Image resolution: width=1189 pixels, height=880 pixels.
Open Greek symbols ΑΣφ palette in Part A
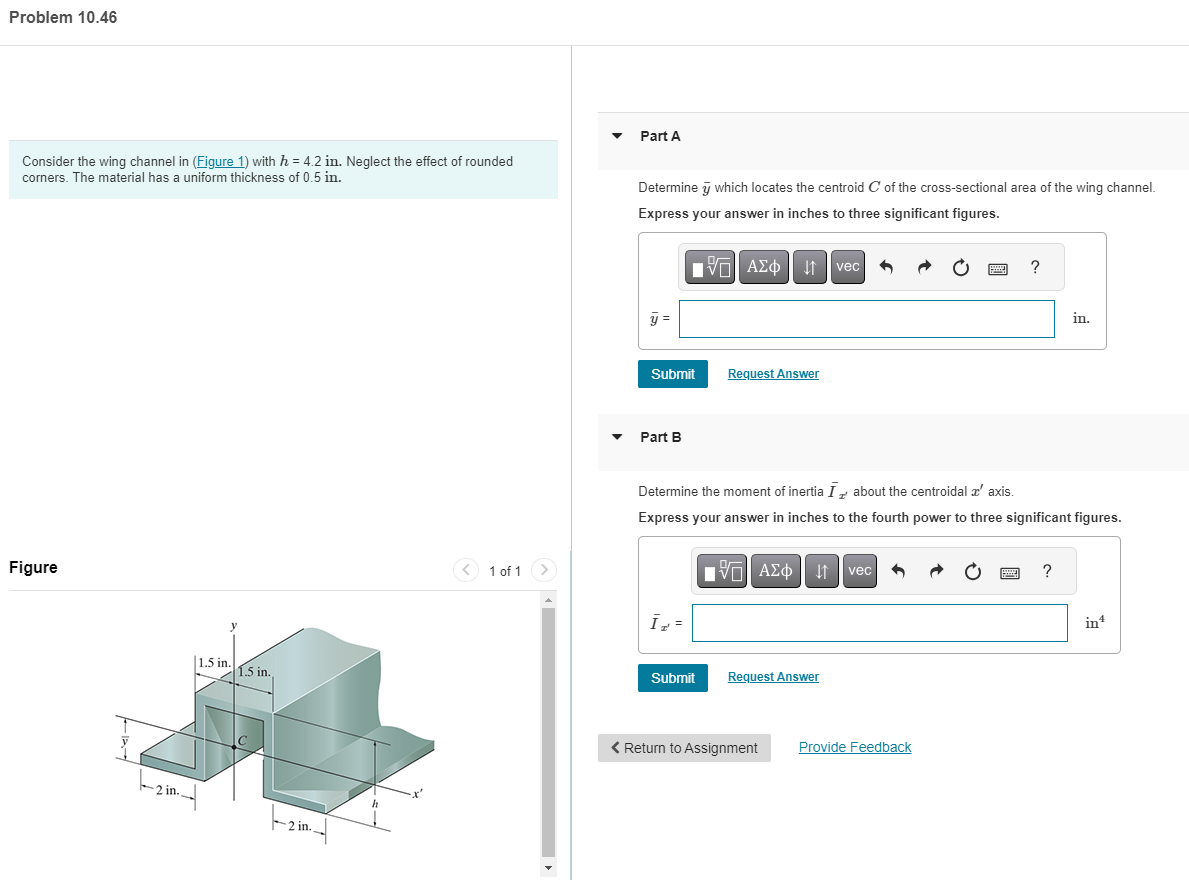(763, 267)
